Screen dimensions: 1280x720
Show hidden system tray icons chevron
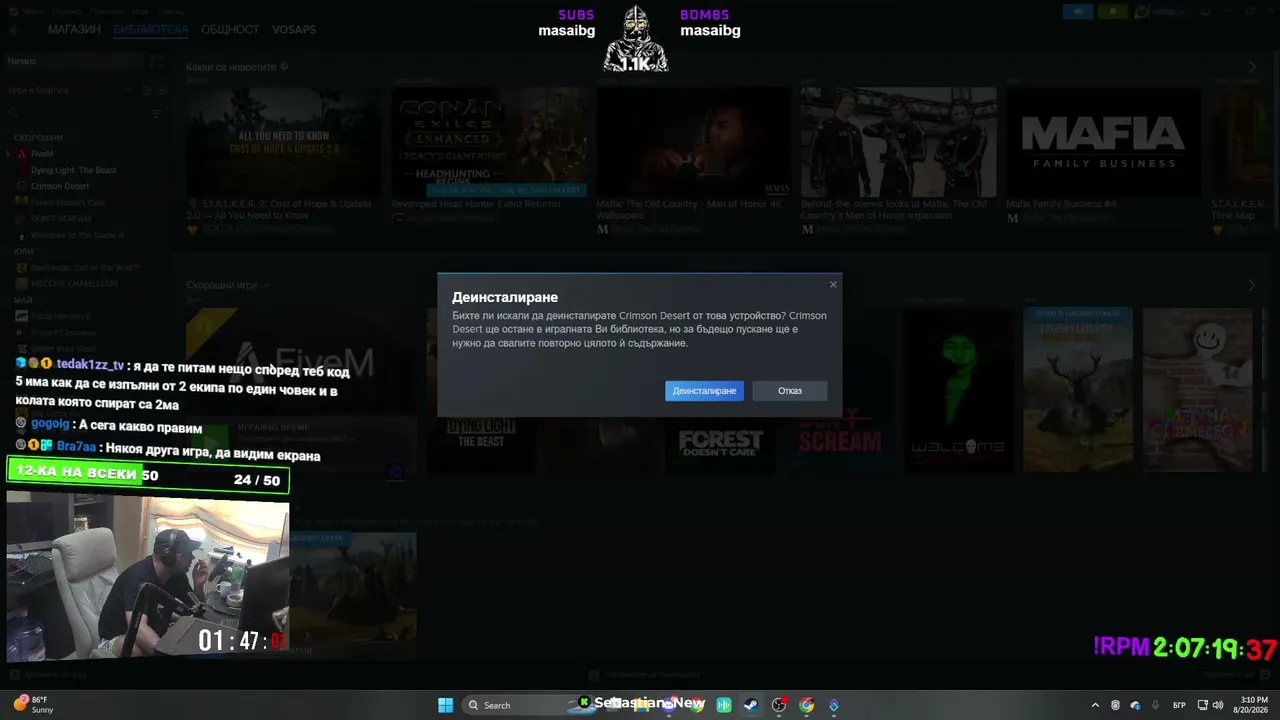click(1095, 705)
